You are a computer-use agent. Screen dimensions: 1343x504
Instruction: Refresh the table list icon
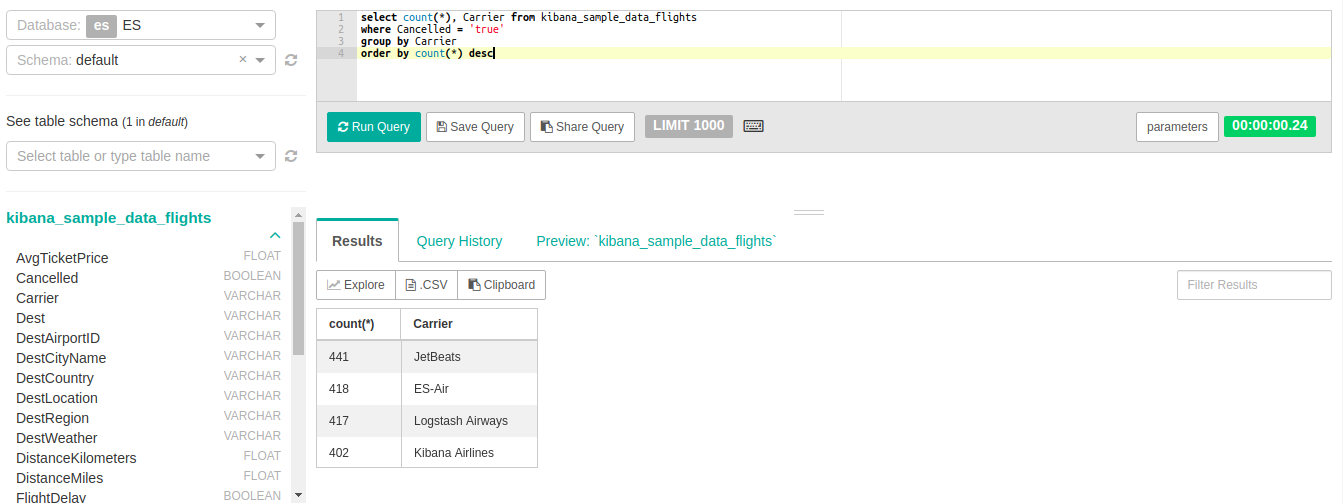(x=291, y=156)
